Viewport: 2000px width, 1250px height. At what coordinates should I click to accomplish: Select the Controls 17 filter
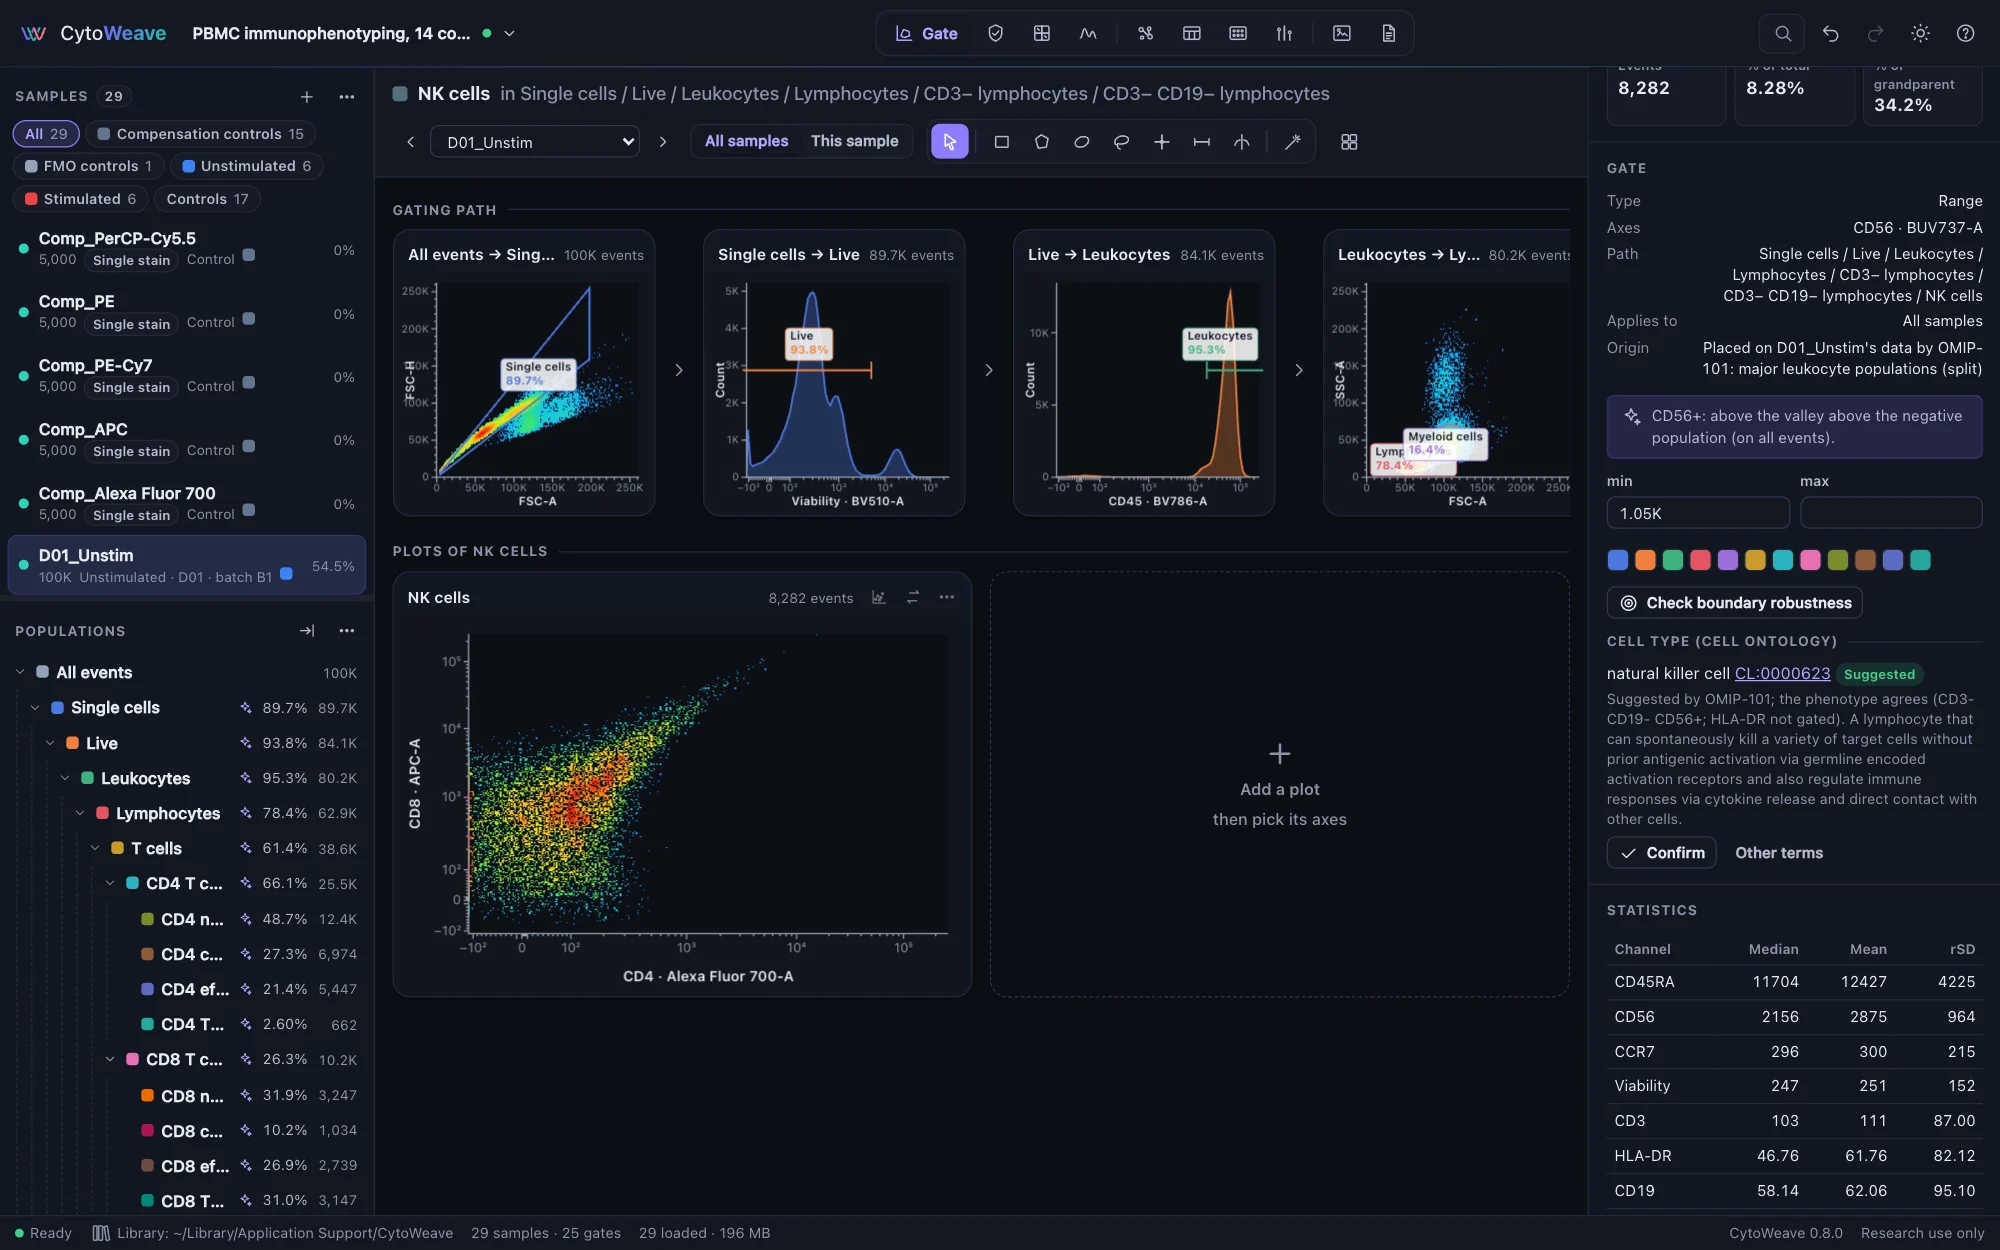click(207, 199)
